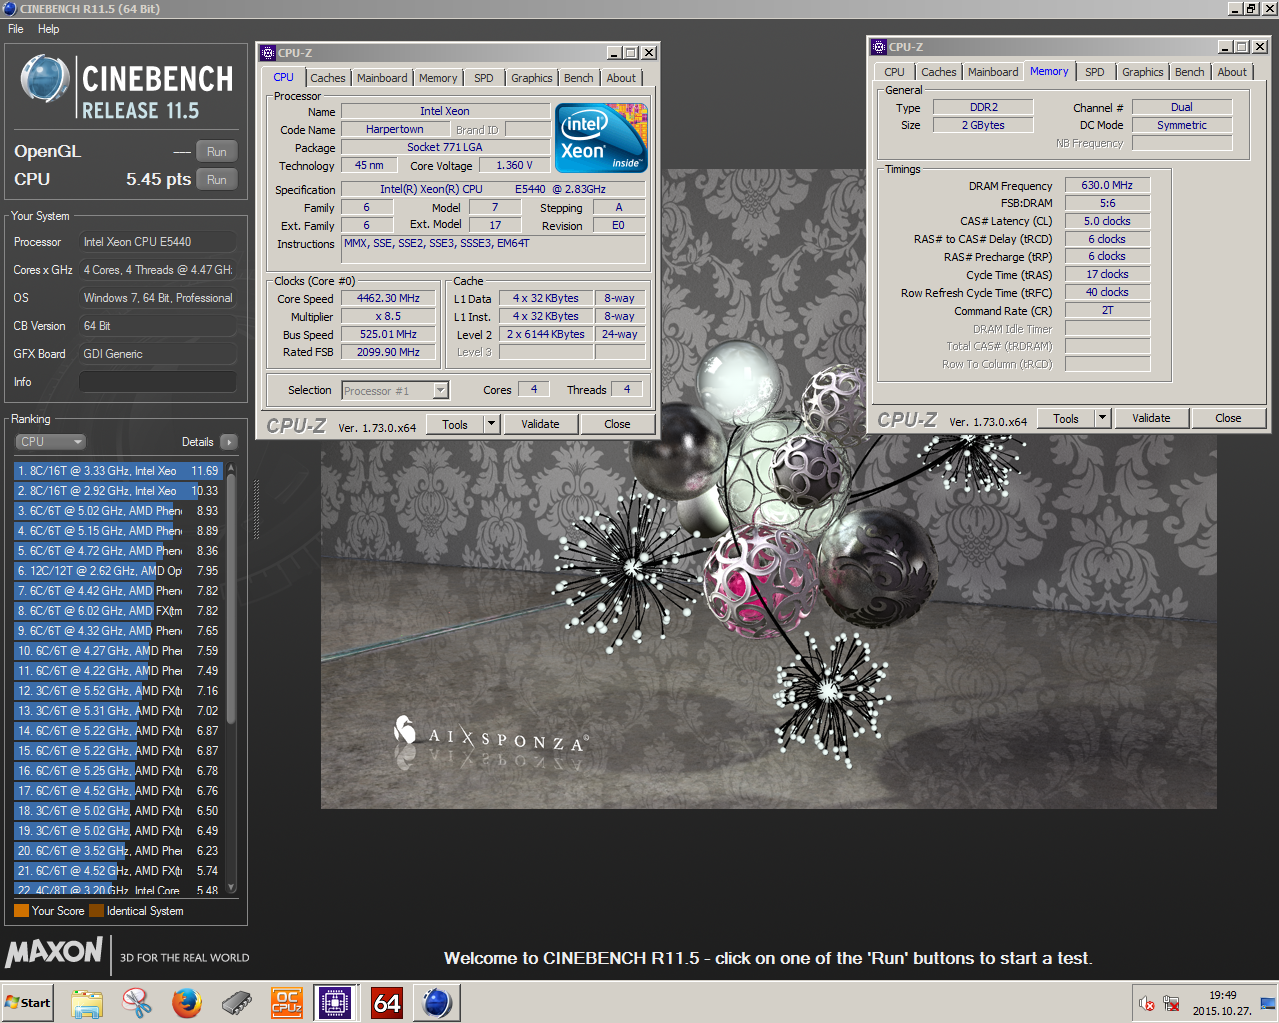Click the CPU score 5.45 pts
The image size is (1279, 1023).
(x=158, y=179)
